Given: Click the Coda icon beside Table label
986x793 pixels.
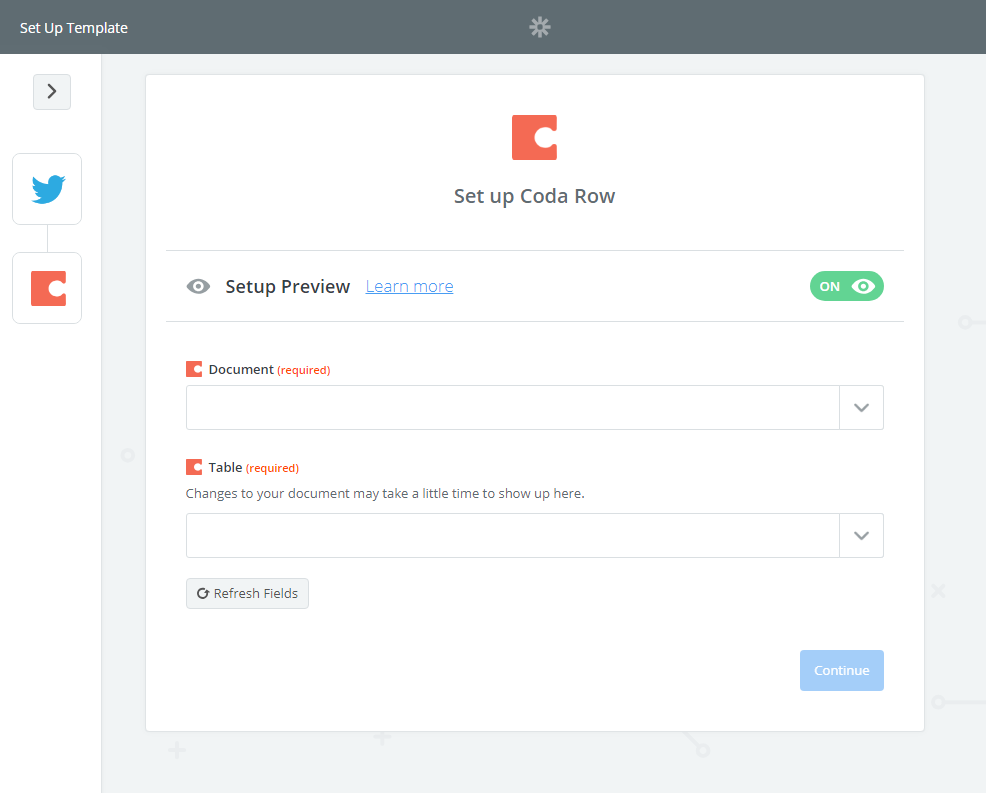Looking at the screenshot, I should click(x=194, y=467).
